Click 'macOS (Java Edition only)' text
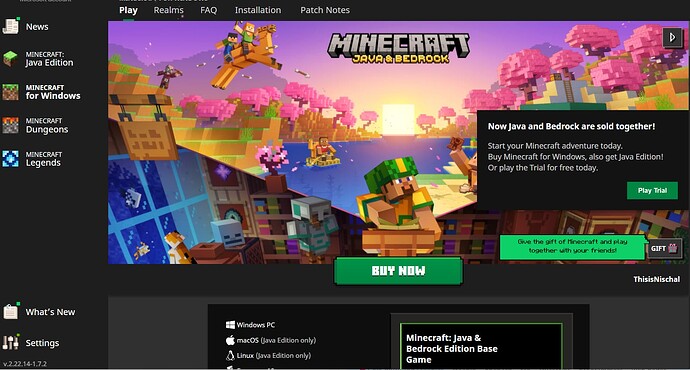Screen dimensions: 690x370 (x=276, y=340)
